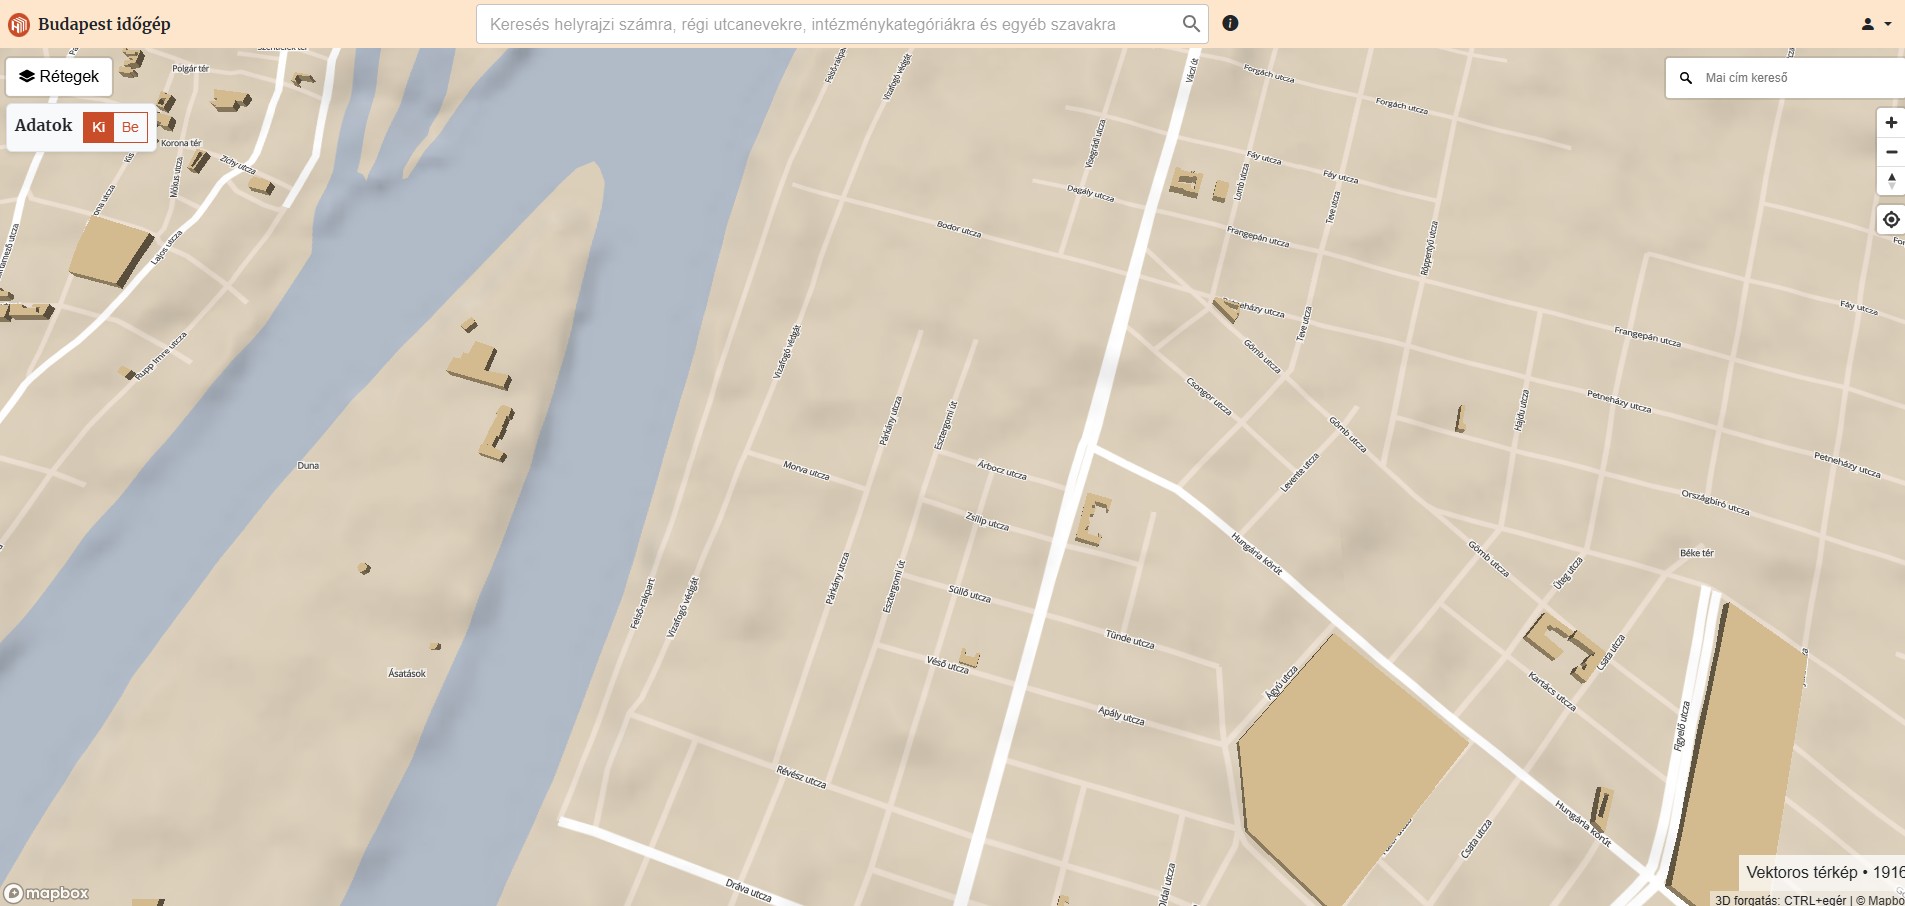Open the info icon beside the search bar

pos(1230,24)
